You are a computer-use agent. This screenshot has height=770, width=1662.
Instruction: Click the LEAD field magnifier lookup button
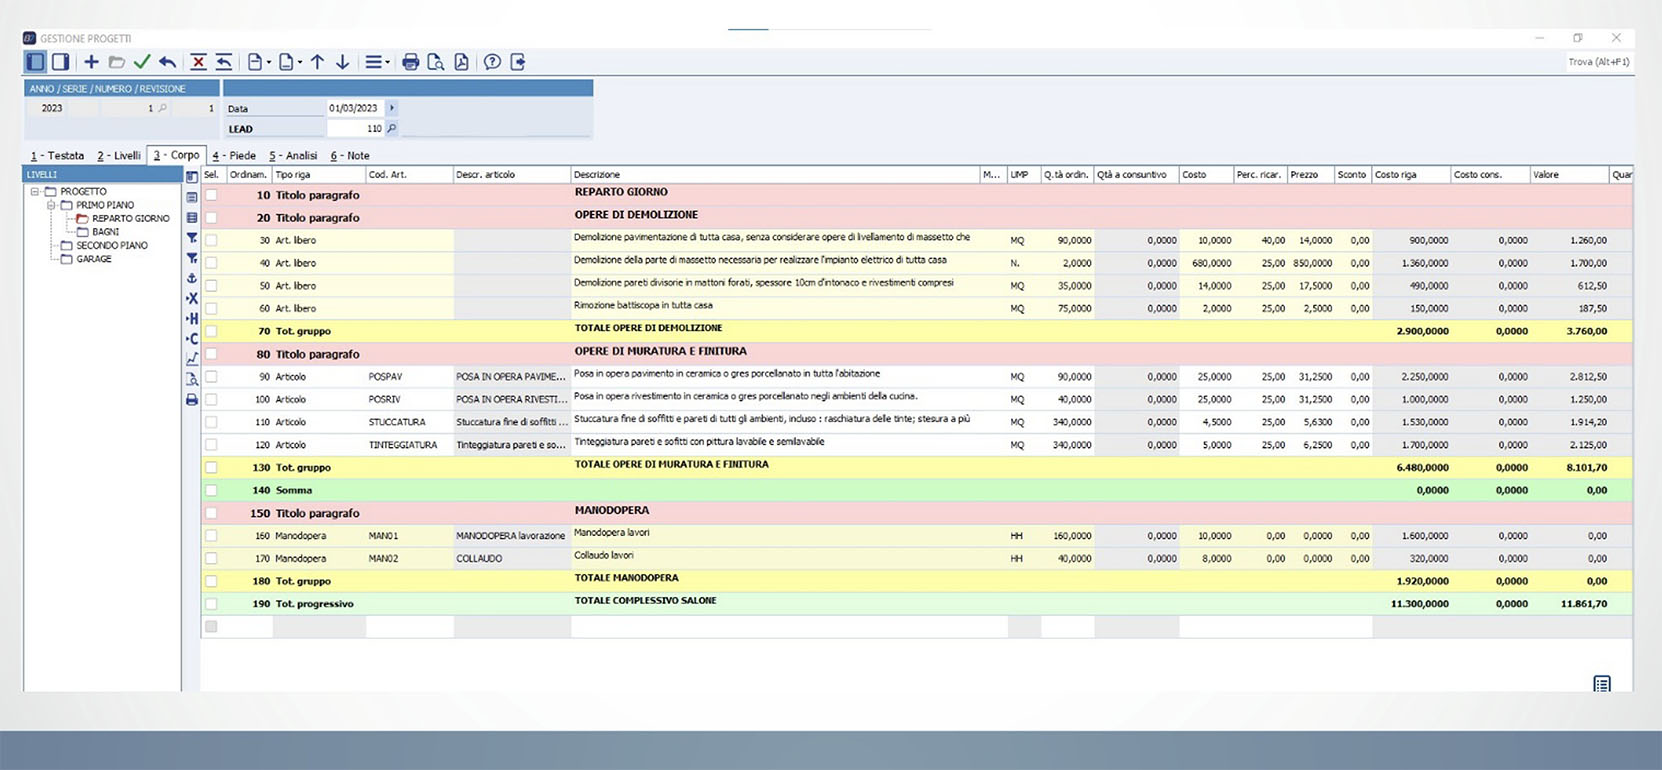(x=391, y=129)
